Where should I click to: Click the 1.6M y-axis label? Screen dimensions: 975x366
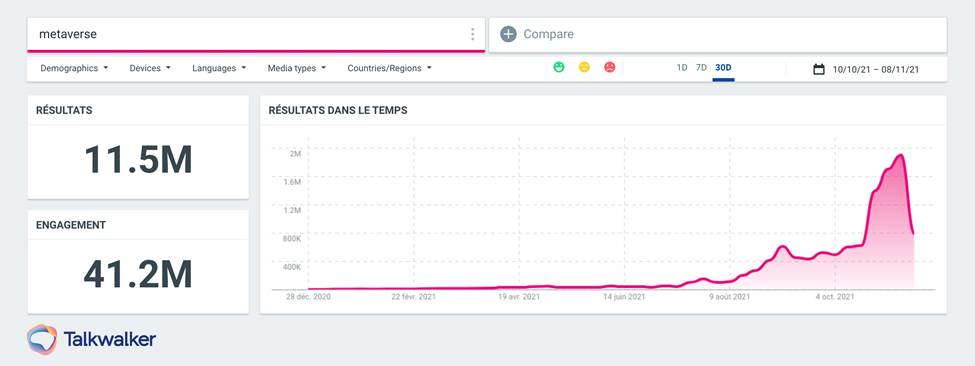click(x=292, y=181)
